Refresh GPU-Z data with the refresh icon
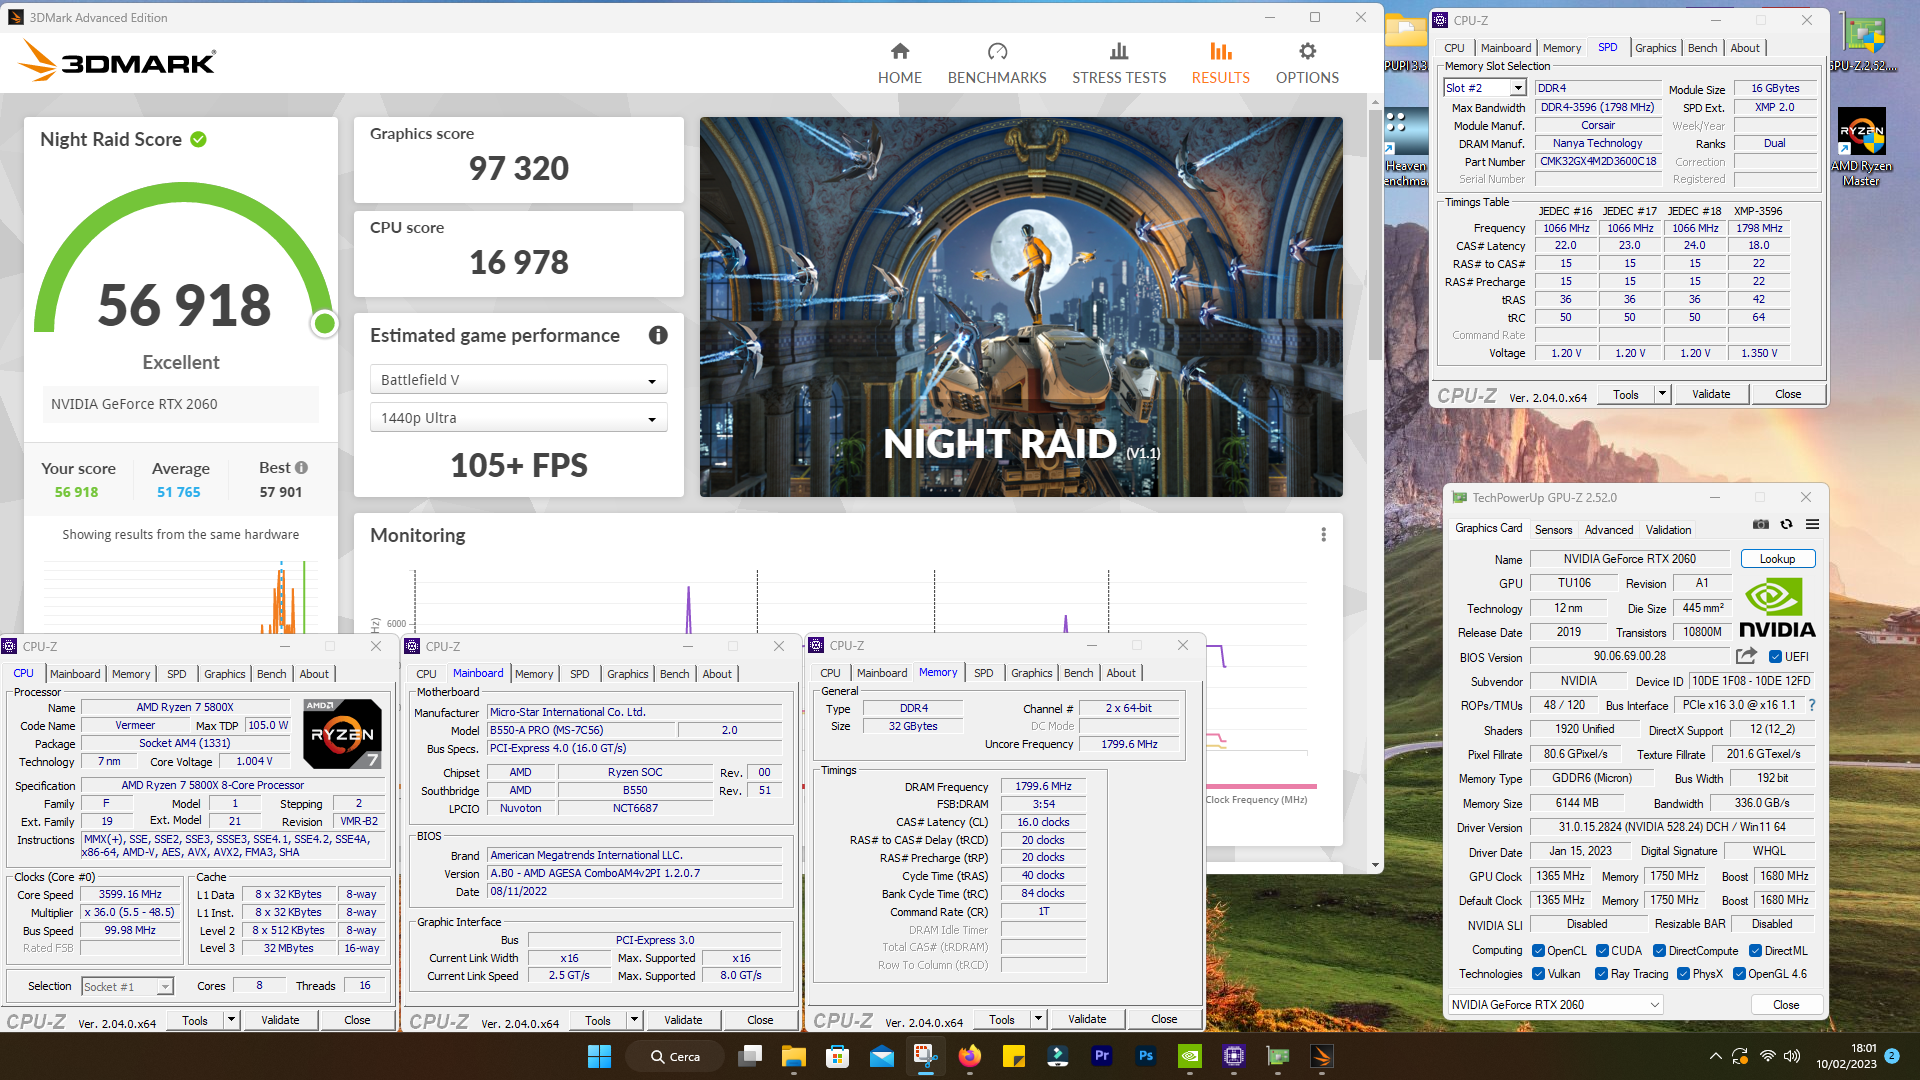 pos(1786,524)
